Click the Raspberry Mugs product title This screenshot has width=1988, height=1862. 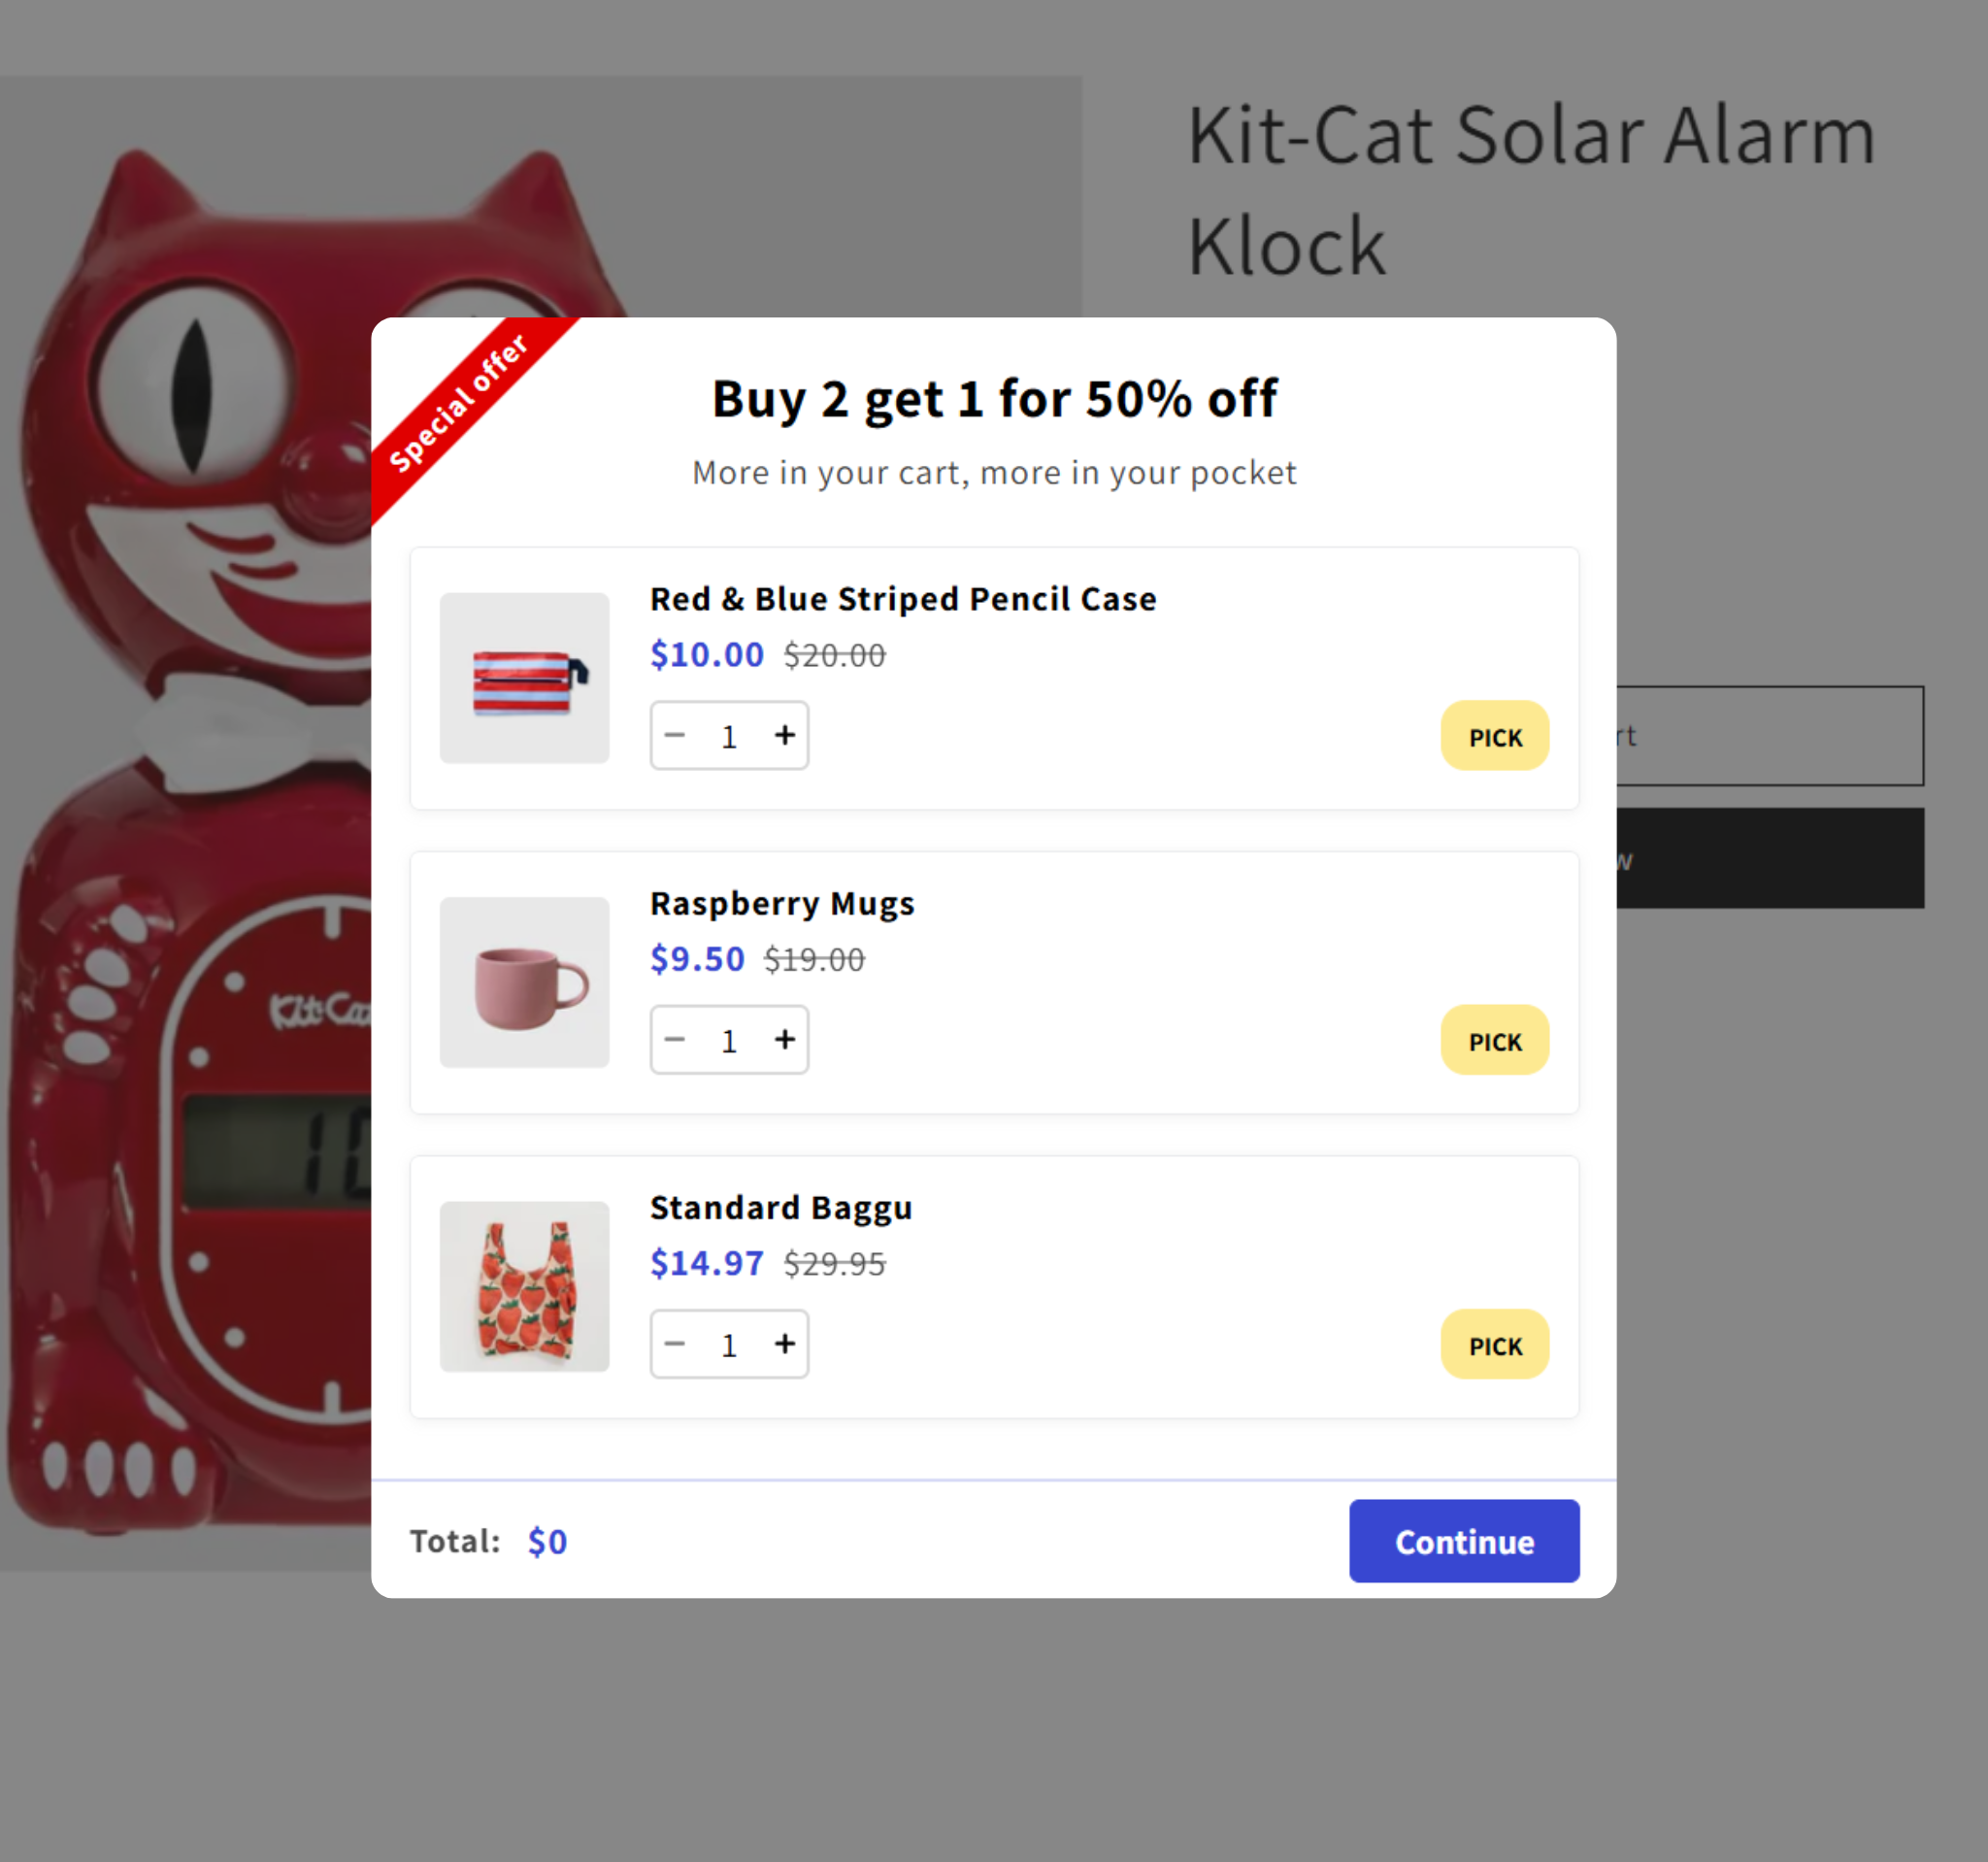click(782, 903)
